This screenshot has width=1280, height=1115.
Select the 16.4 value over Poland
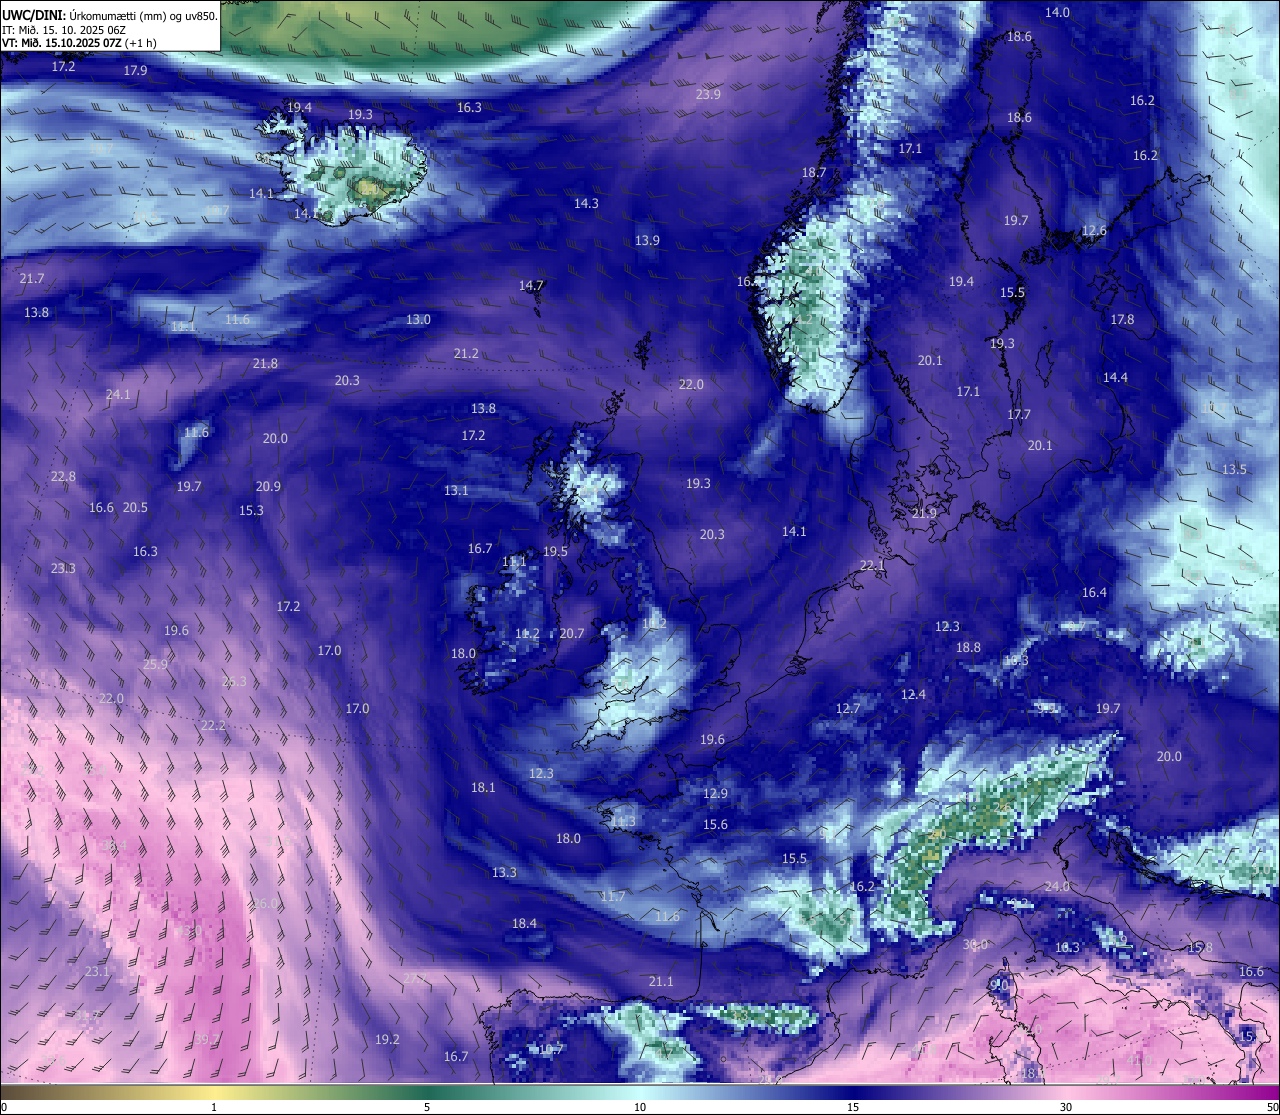1094,592
